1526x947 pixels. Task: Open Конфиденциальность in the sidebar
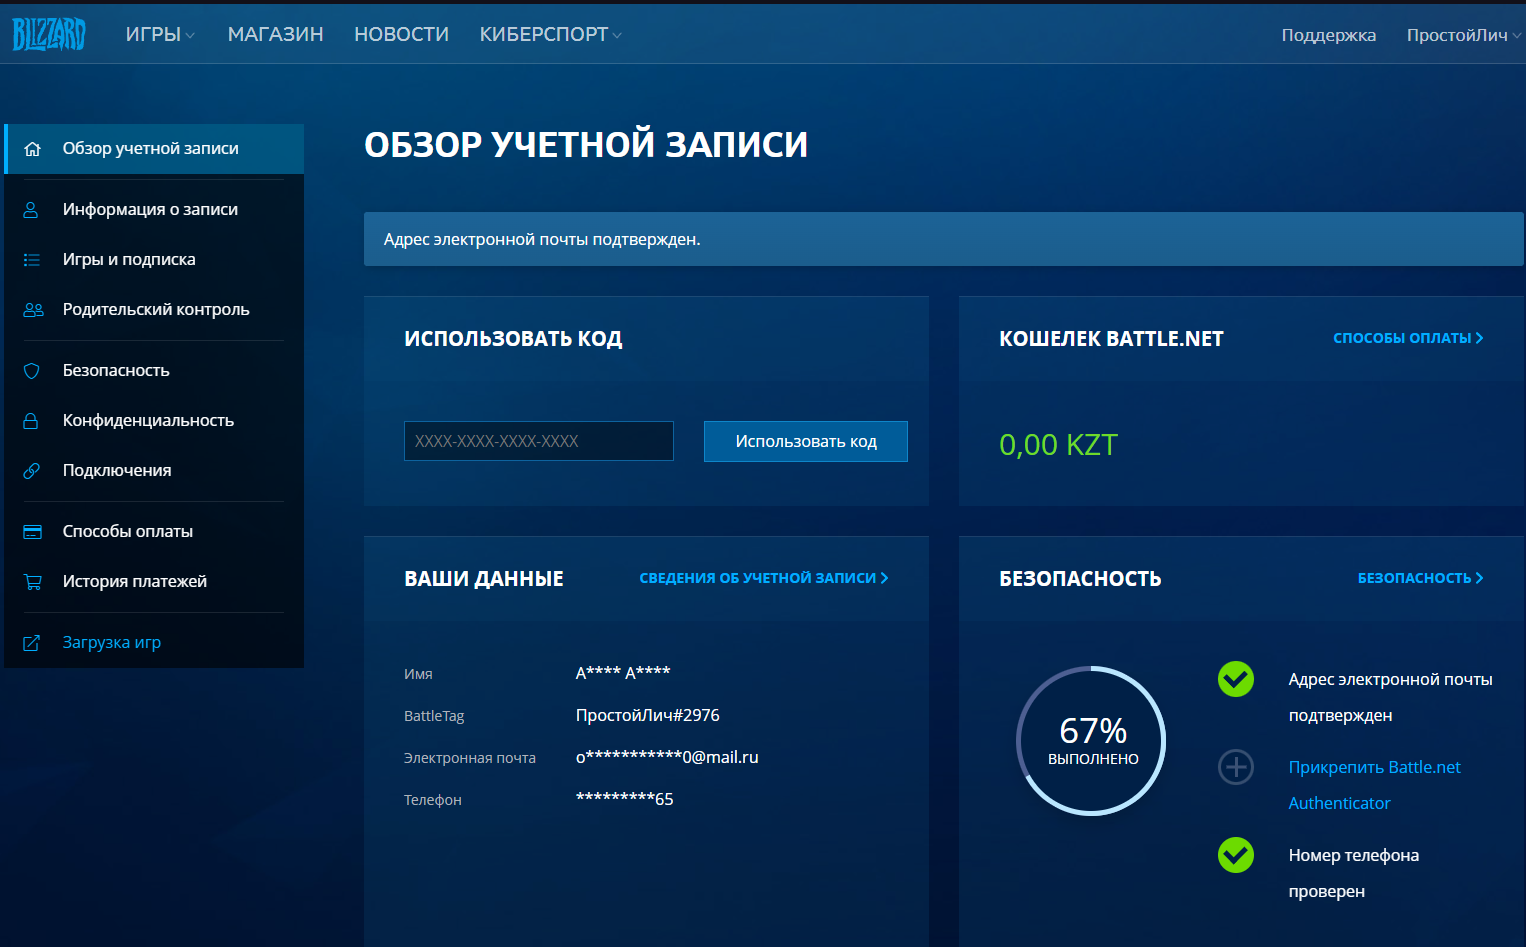[x=154, y=421]
